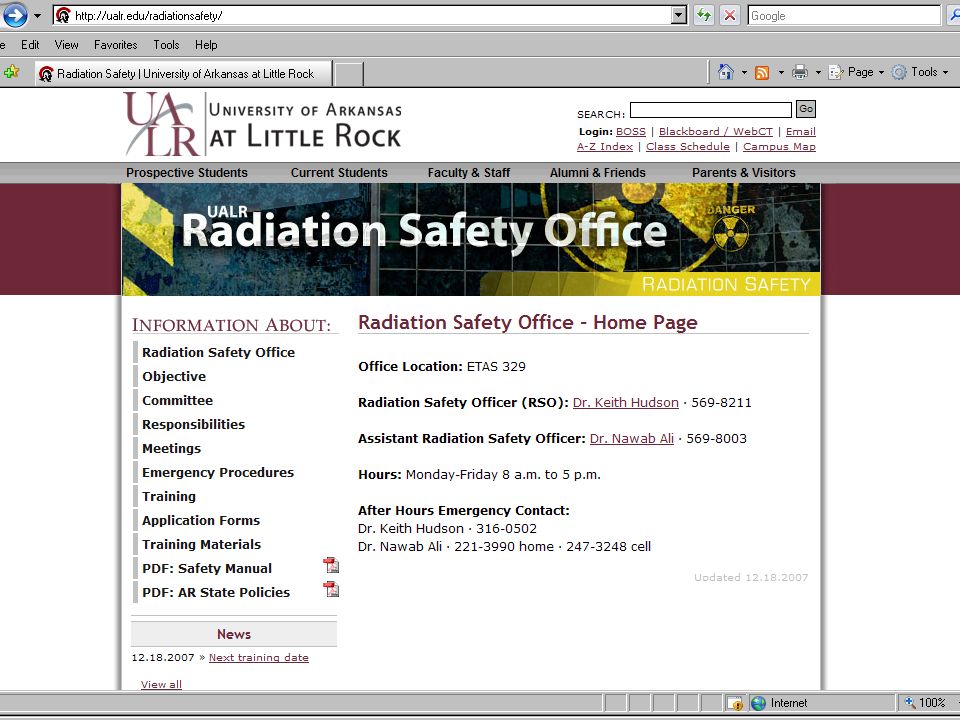Click the site favicon in address bar
This screenshot has height=720, width=960.
click(x=63, y=15)
